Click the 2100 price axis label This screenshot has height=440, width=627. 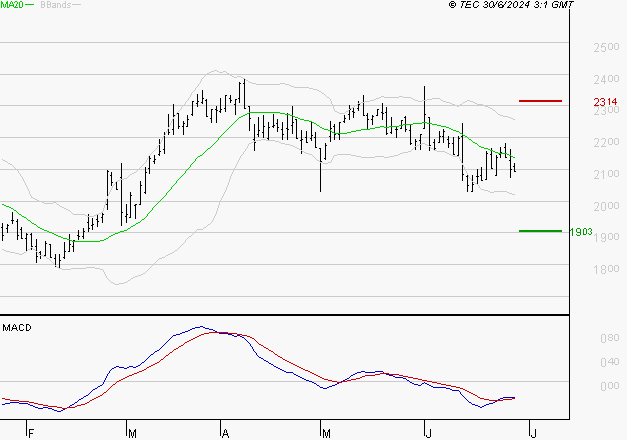pos(606,174)
